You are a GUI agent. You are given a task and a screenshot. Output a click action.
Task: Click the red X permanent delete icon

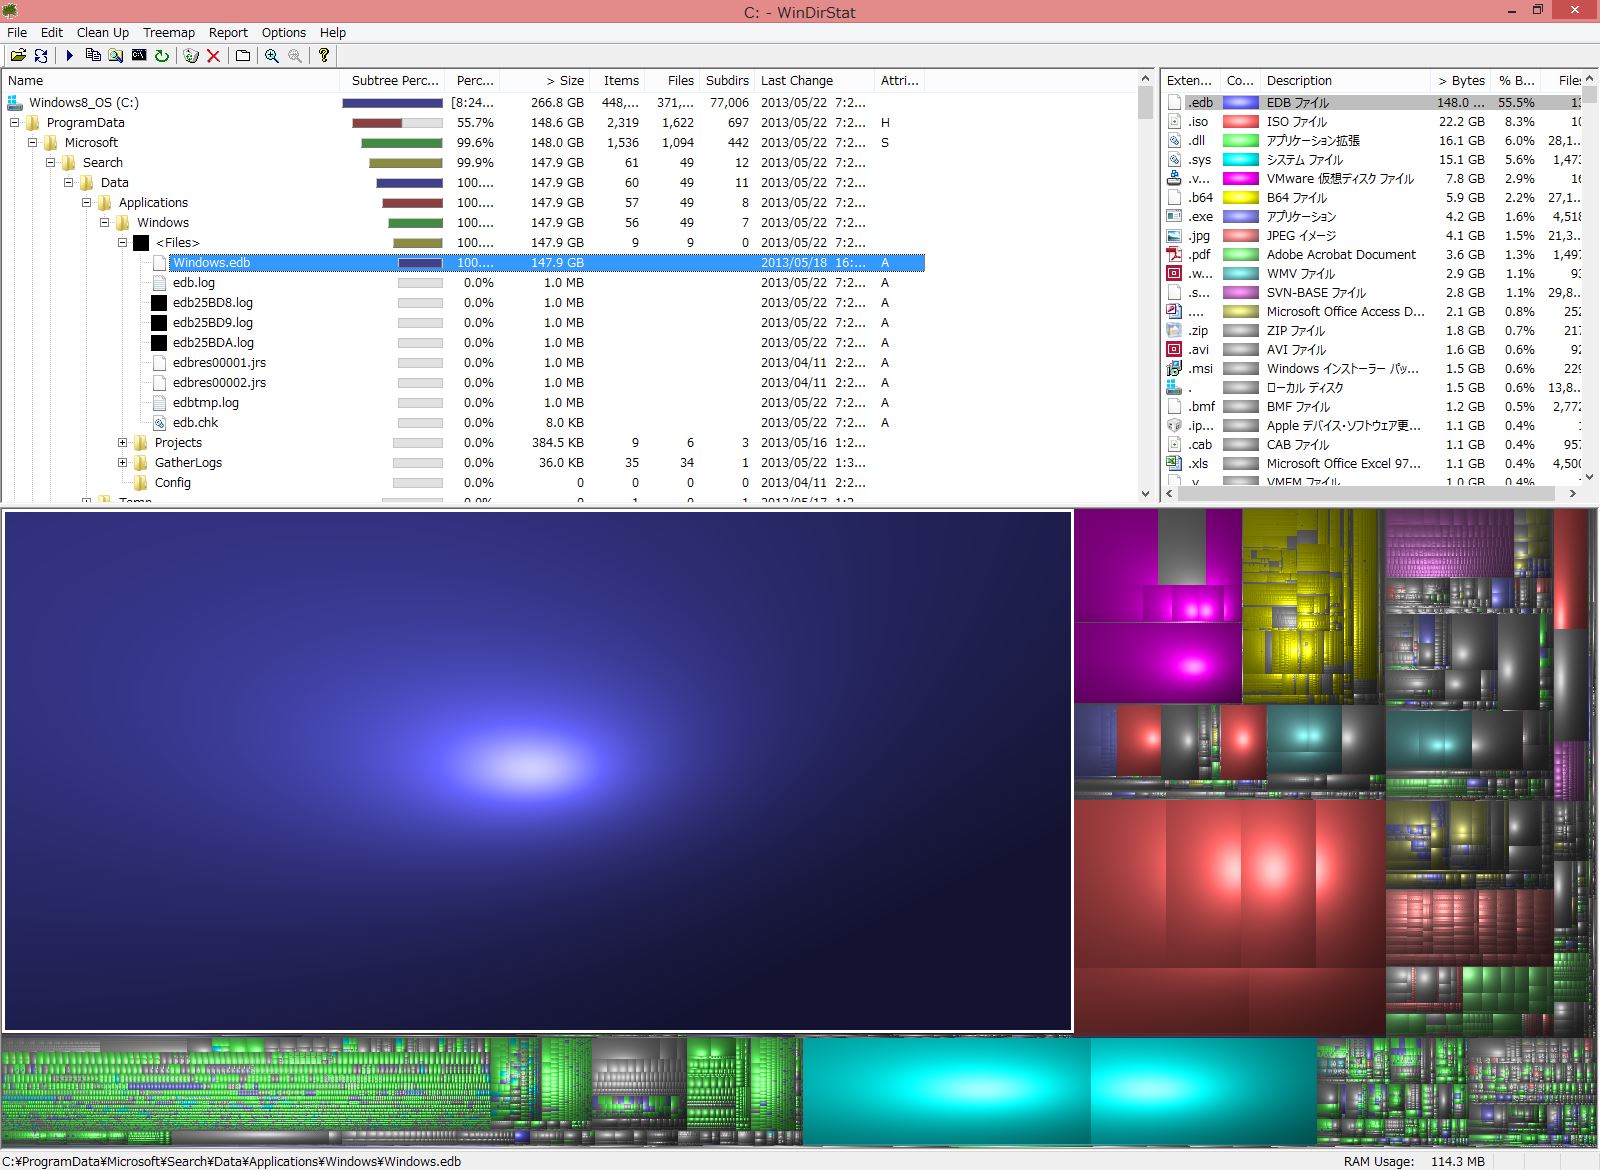pos(213,56)
